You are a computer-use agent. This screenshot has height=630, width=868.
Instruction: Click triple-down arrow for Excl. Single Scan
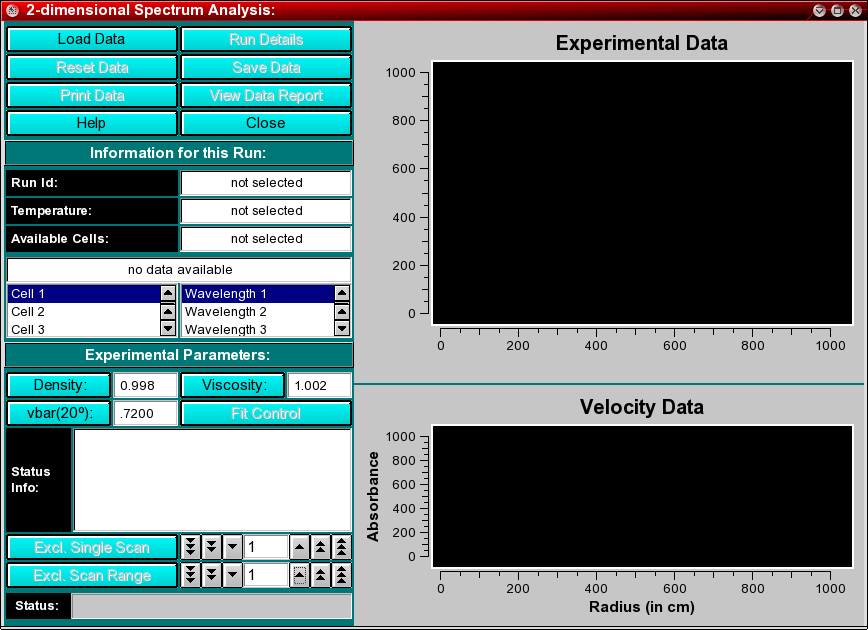tap(190, 547)
